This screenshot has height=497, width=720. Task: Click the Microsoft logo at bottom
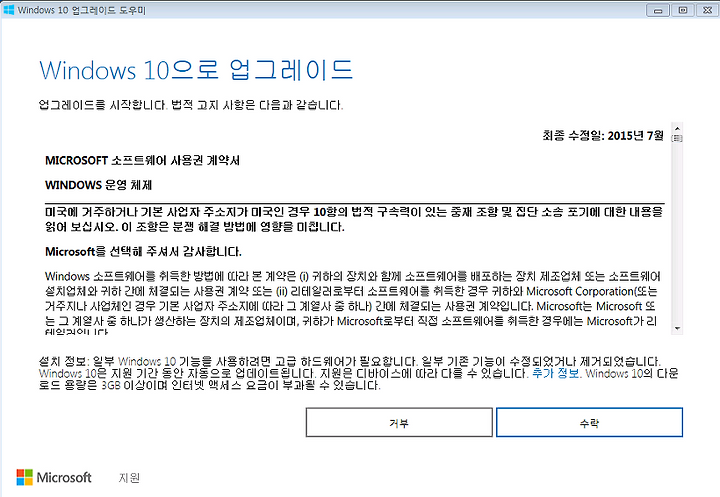pyautogui.click(x=54, y=477)
